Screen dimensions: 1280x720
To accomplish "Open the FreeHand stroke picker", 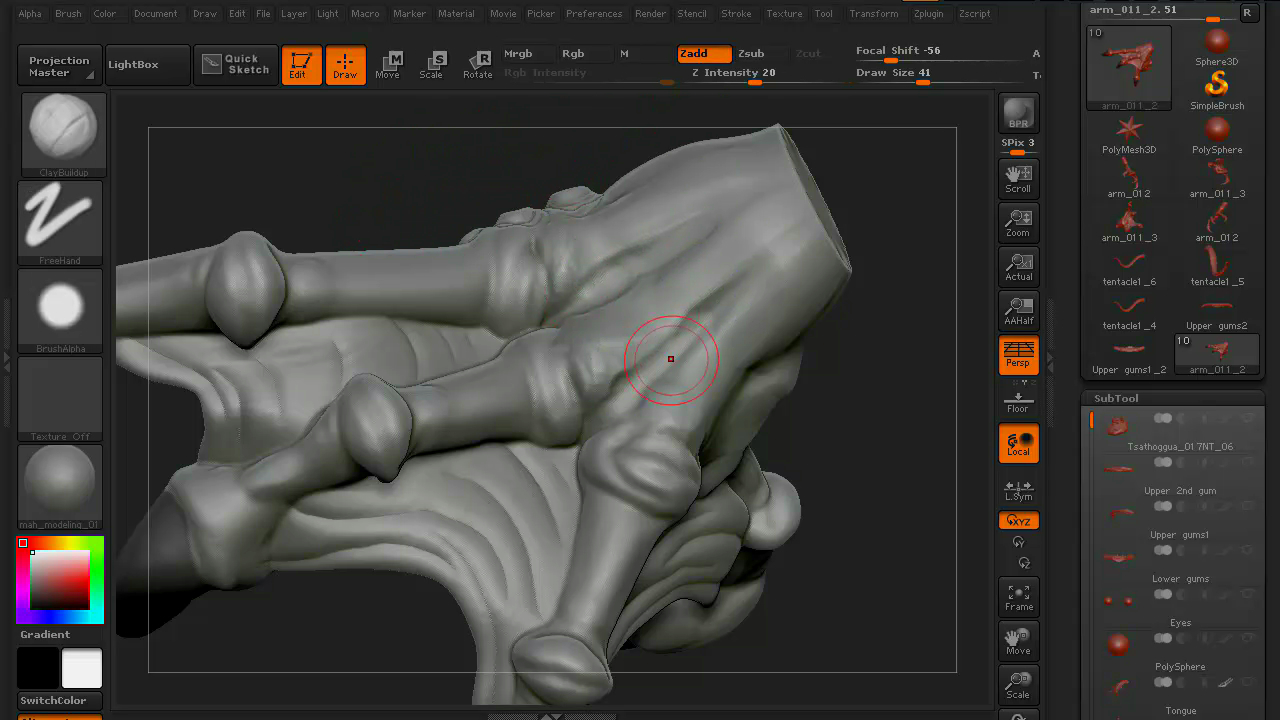I will coord(62,223).
